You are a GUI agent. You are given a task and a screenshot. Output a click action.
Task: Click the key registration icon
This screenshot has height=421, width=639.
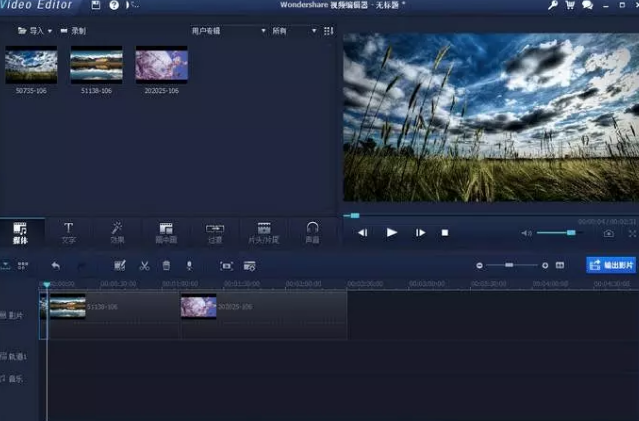click(553, 5)
